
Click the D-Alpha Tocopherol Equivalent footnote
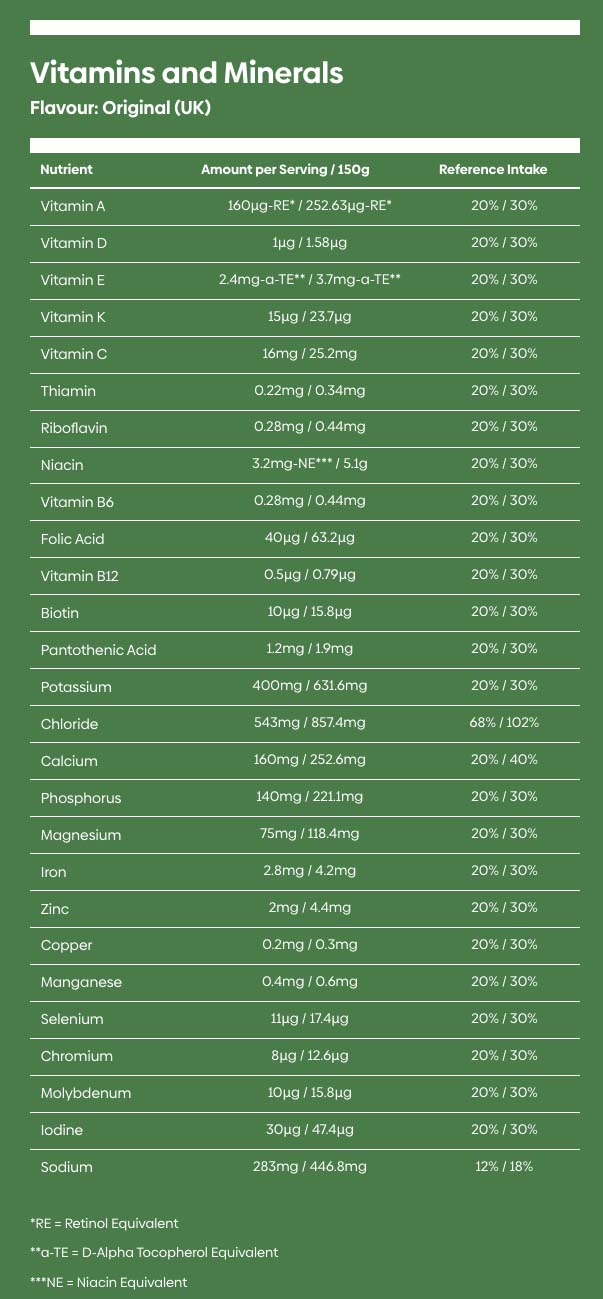[x=154, y=1252]
